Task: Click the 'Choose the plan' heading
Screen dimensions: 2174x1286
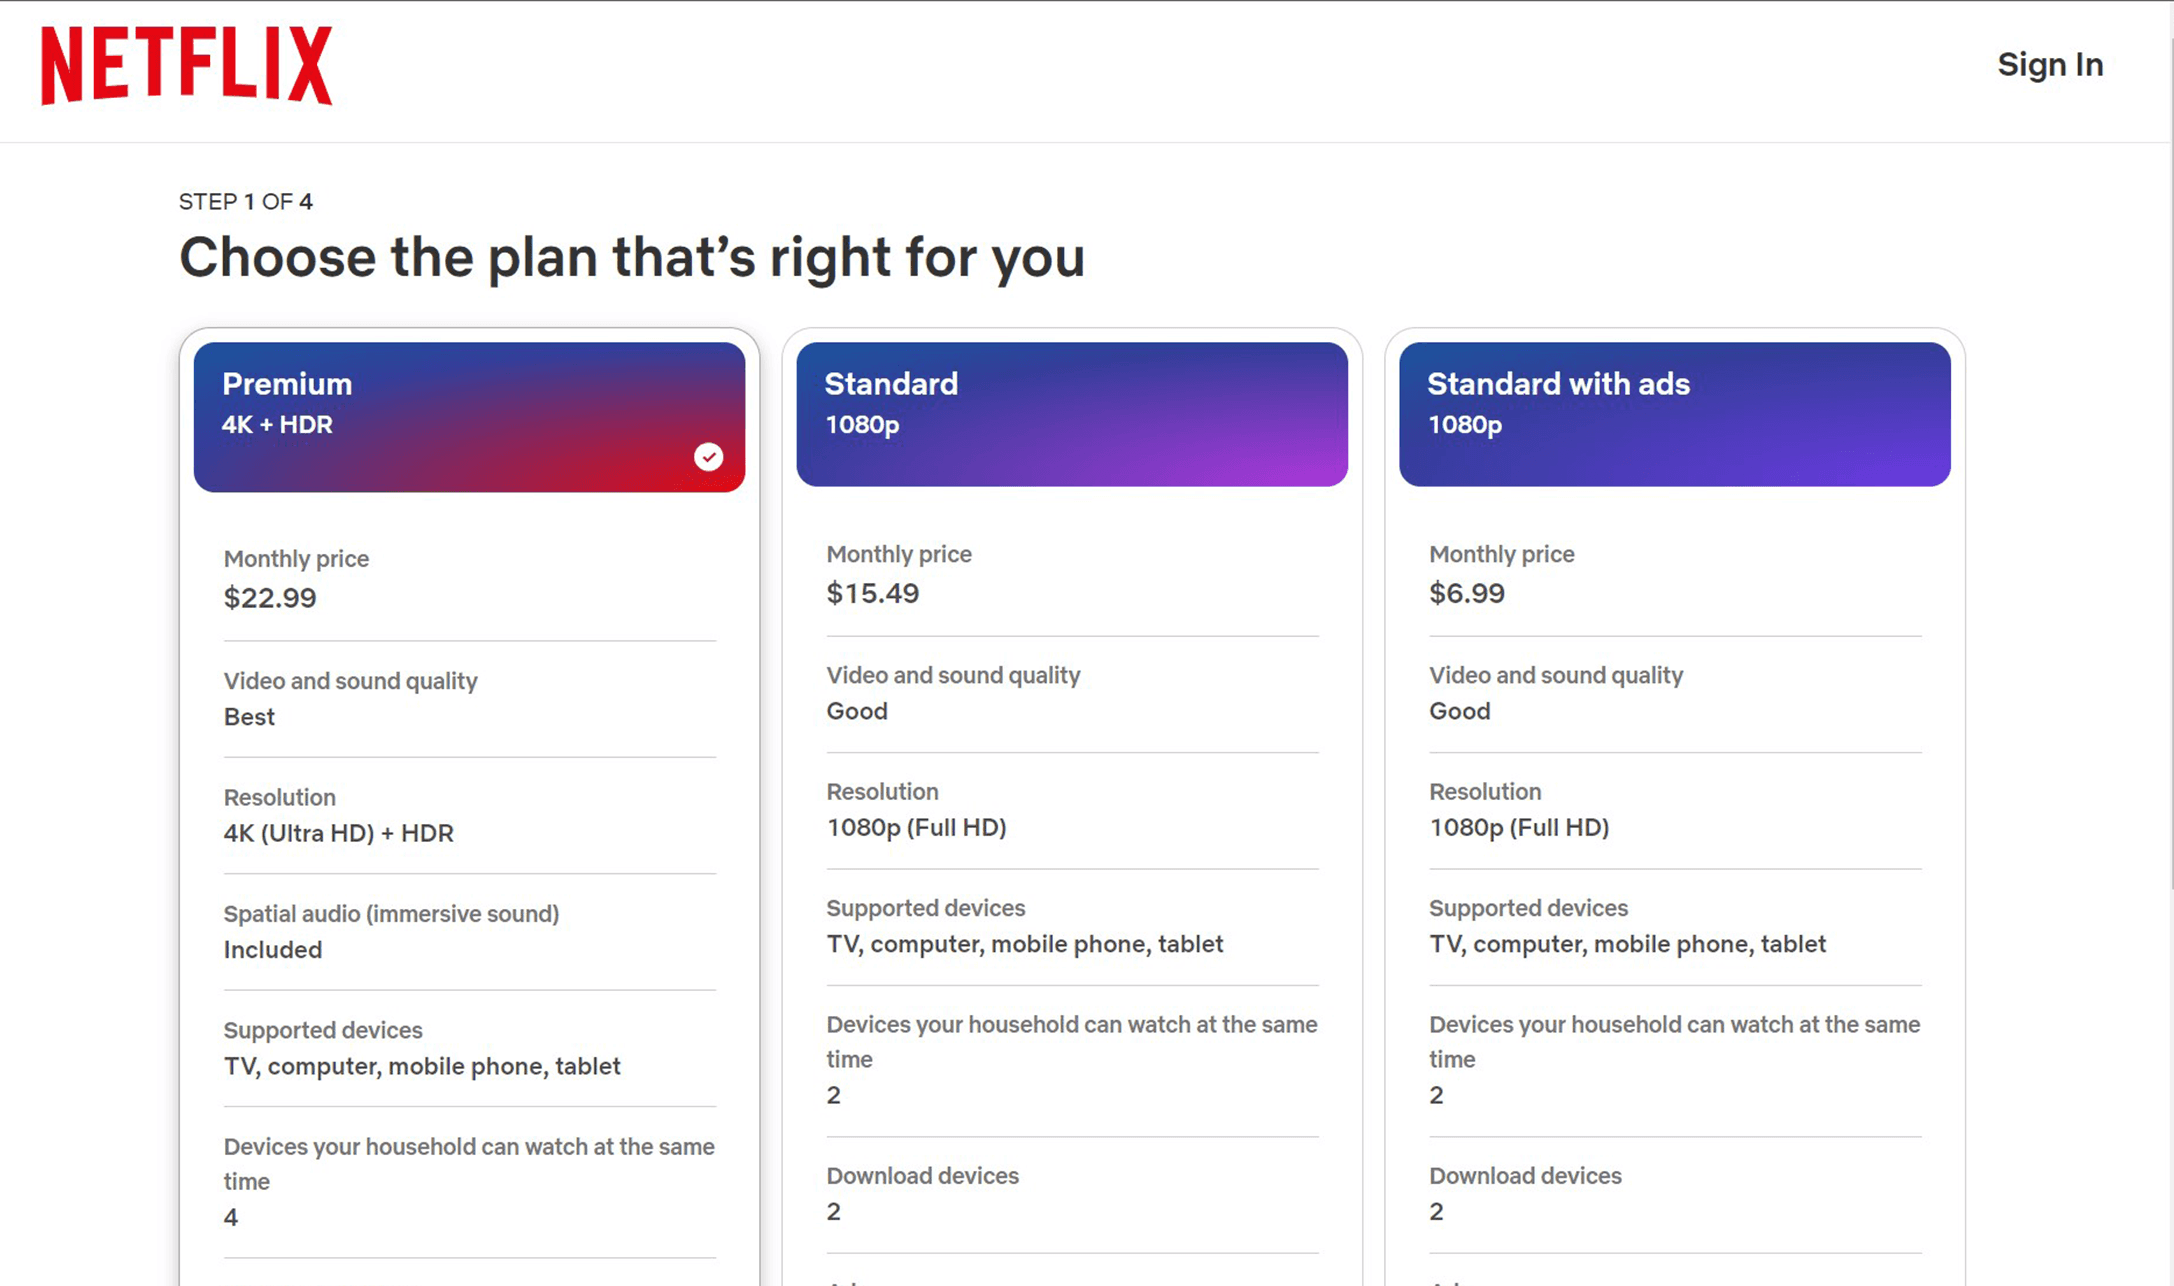Action: 631,257
